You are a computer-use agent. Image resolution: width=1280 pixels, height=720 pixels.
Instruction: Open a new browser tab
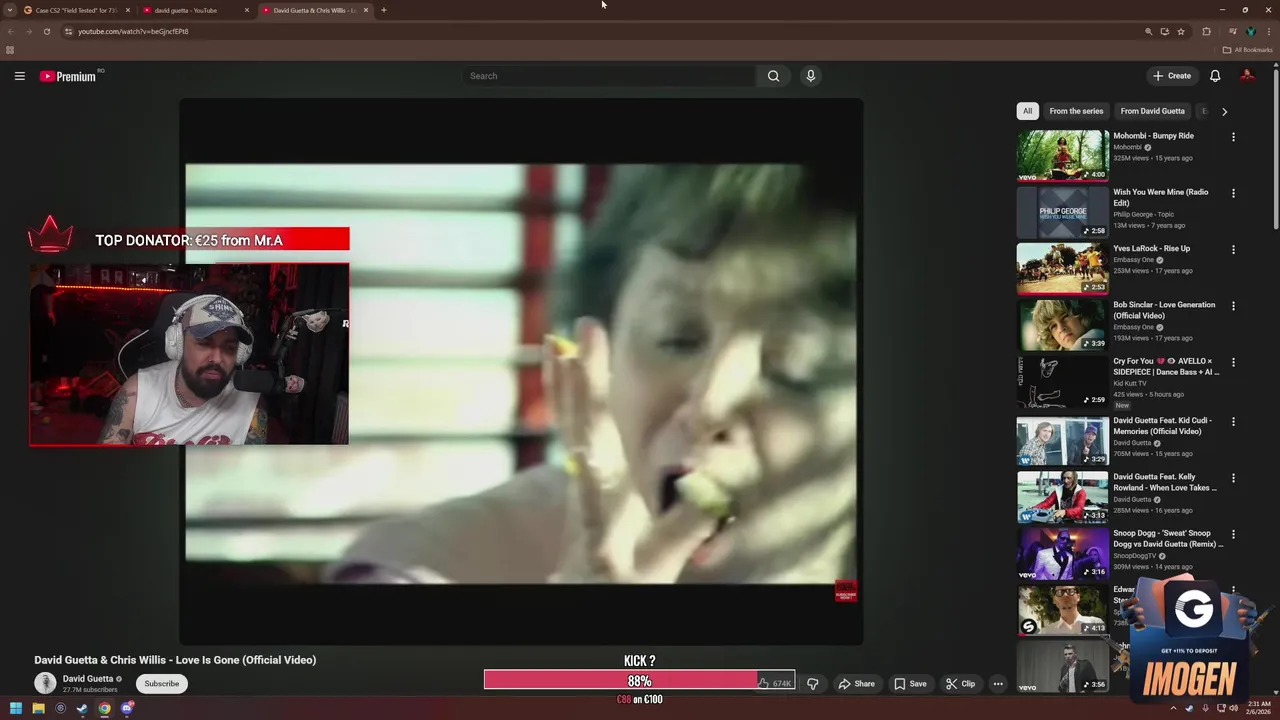click(384, 10)
